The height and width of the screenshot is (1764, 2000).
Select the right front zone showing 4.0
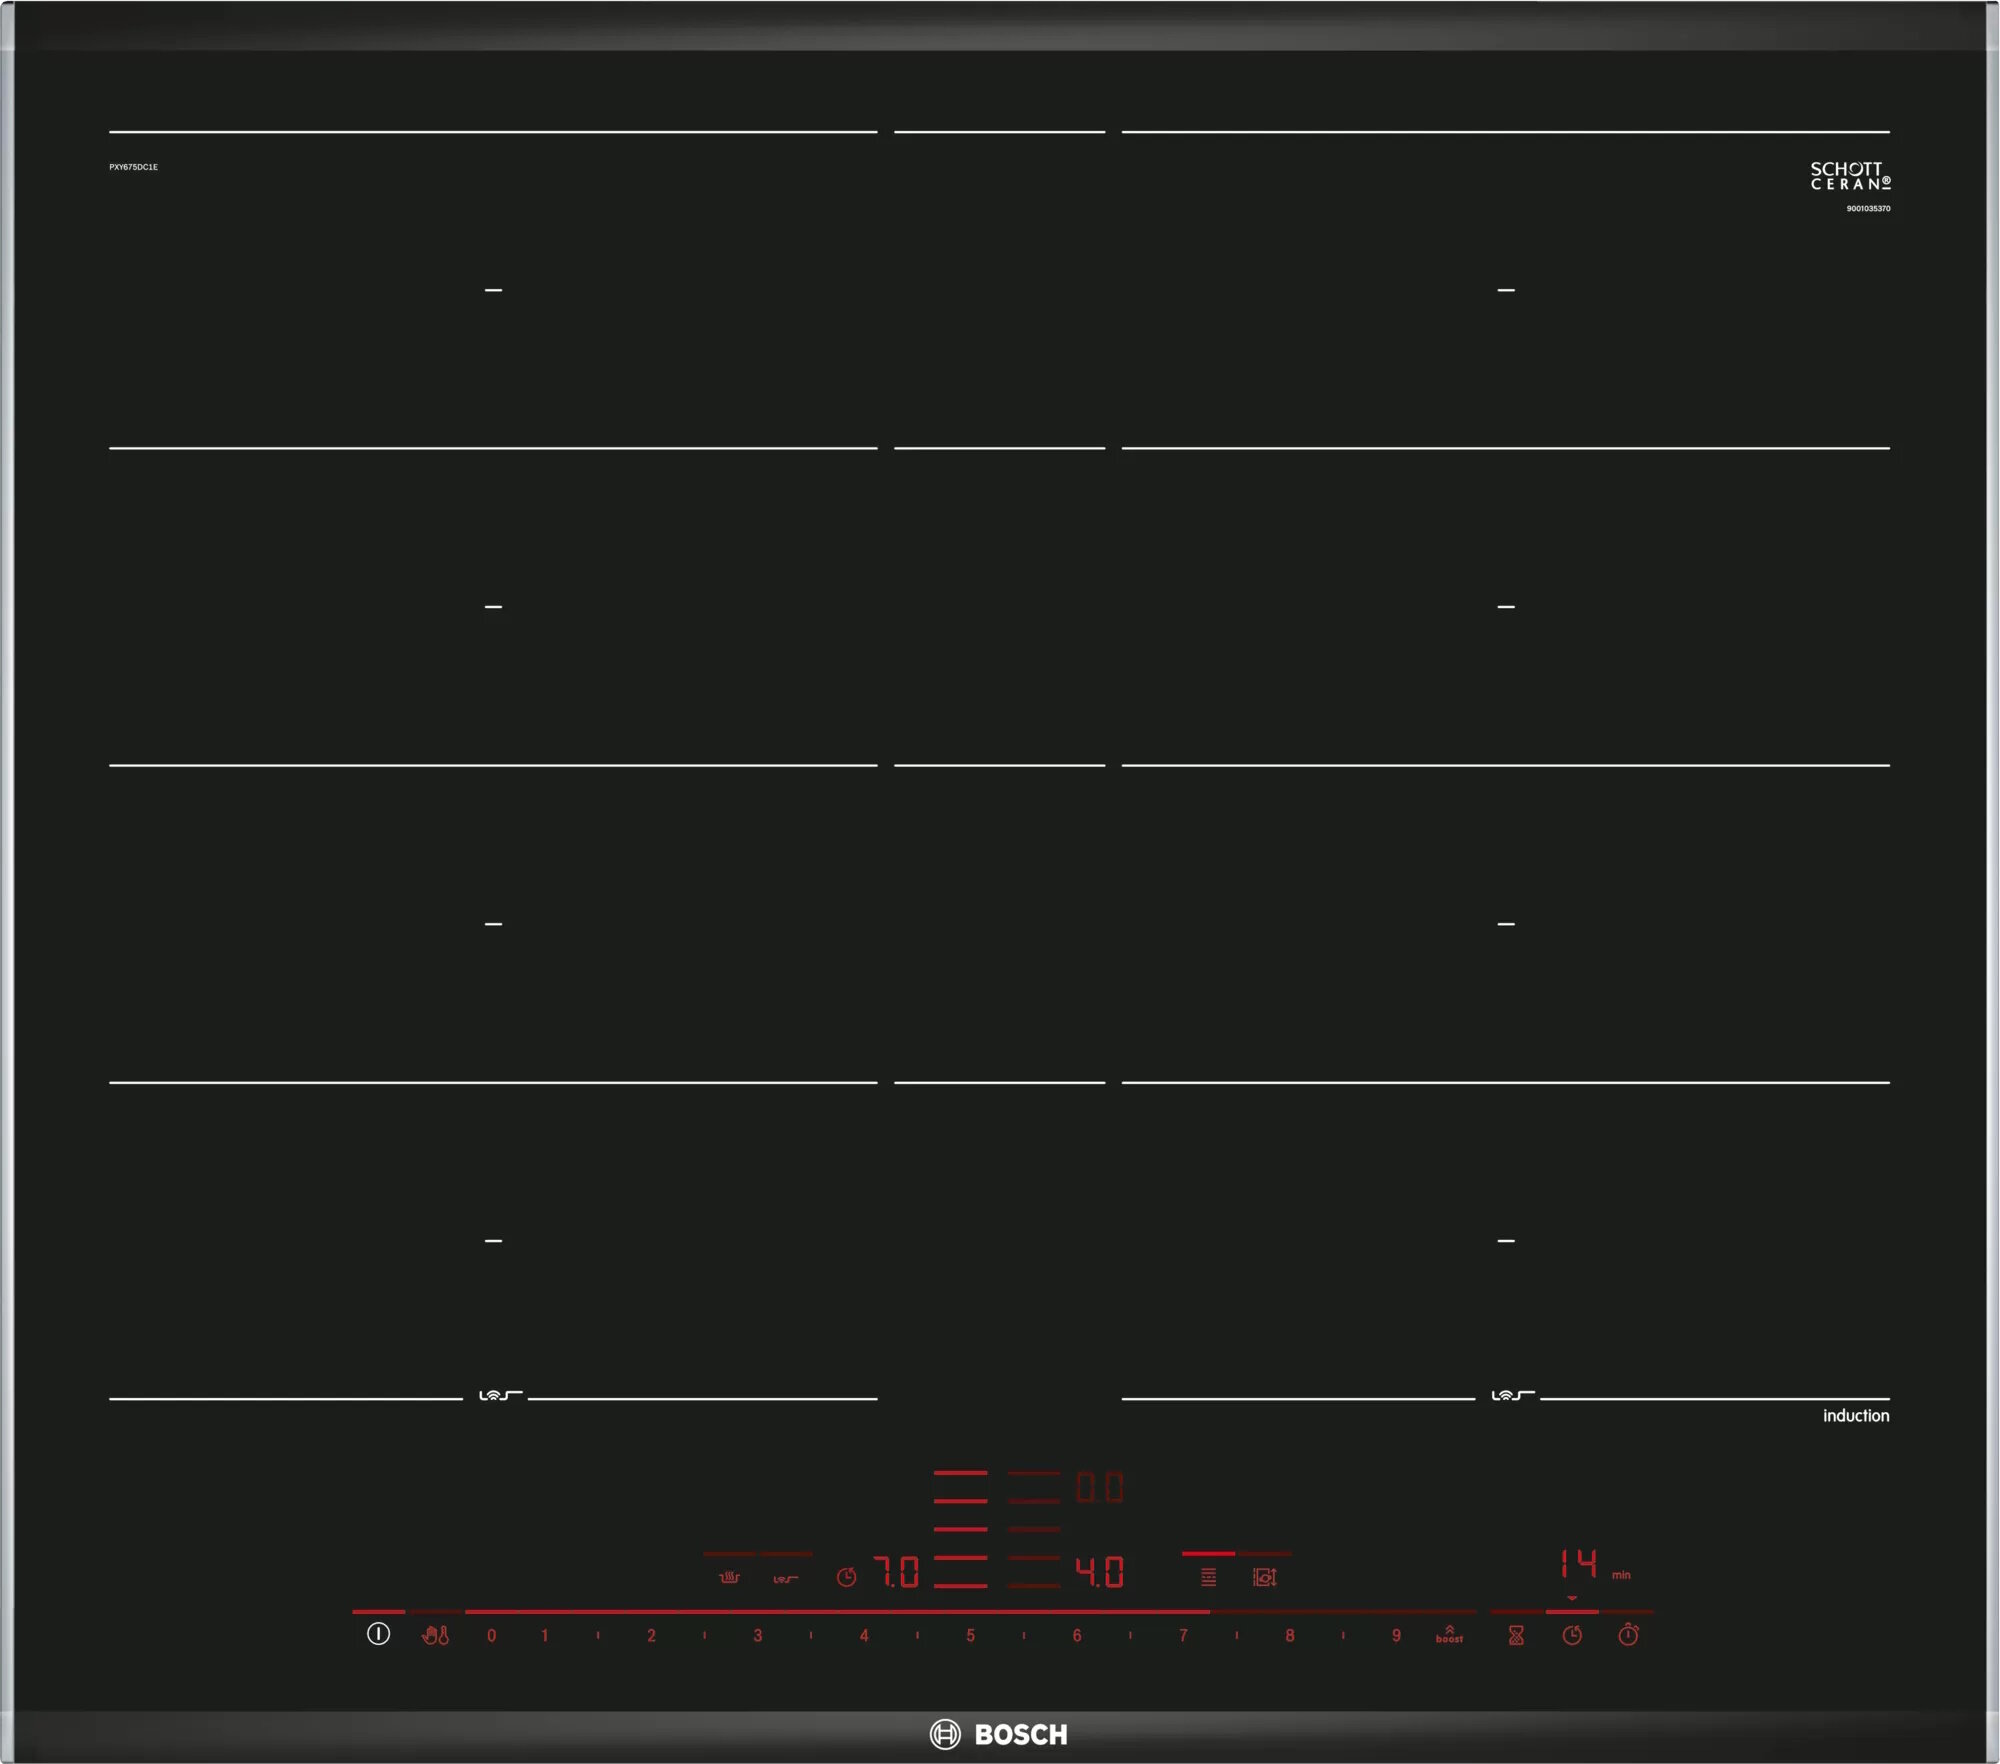(x=1100, y=1572)
